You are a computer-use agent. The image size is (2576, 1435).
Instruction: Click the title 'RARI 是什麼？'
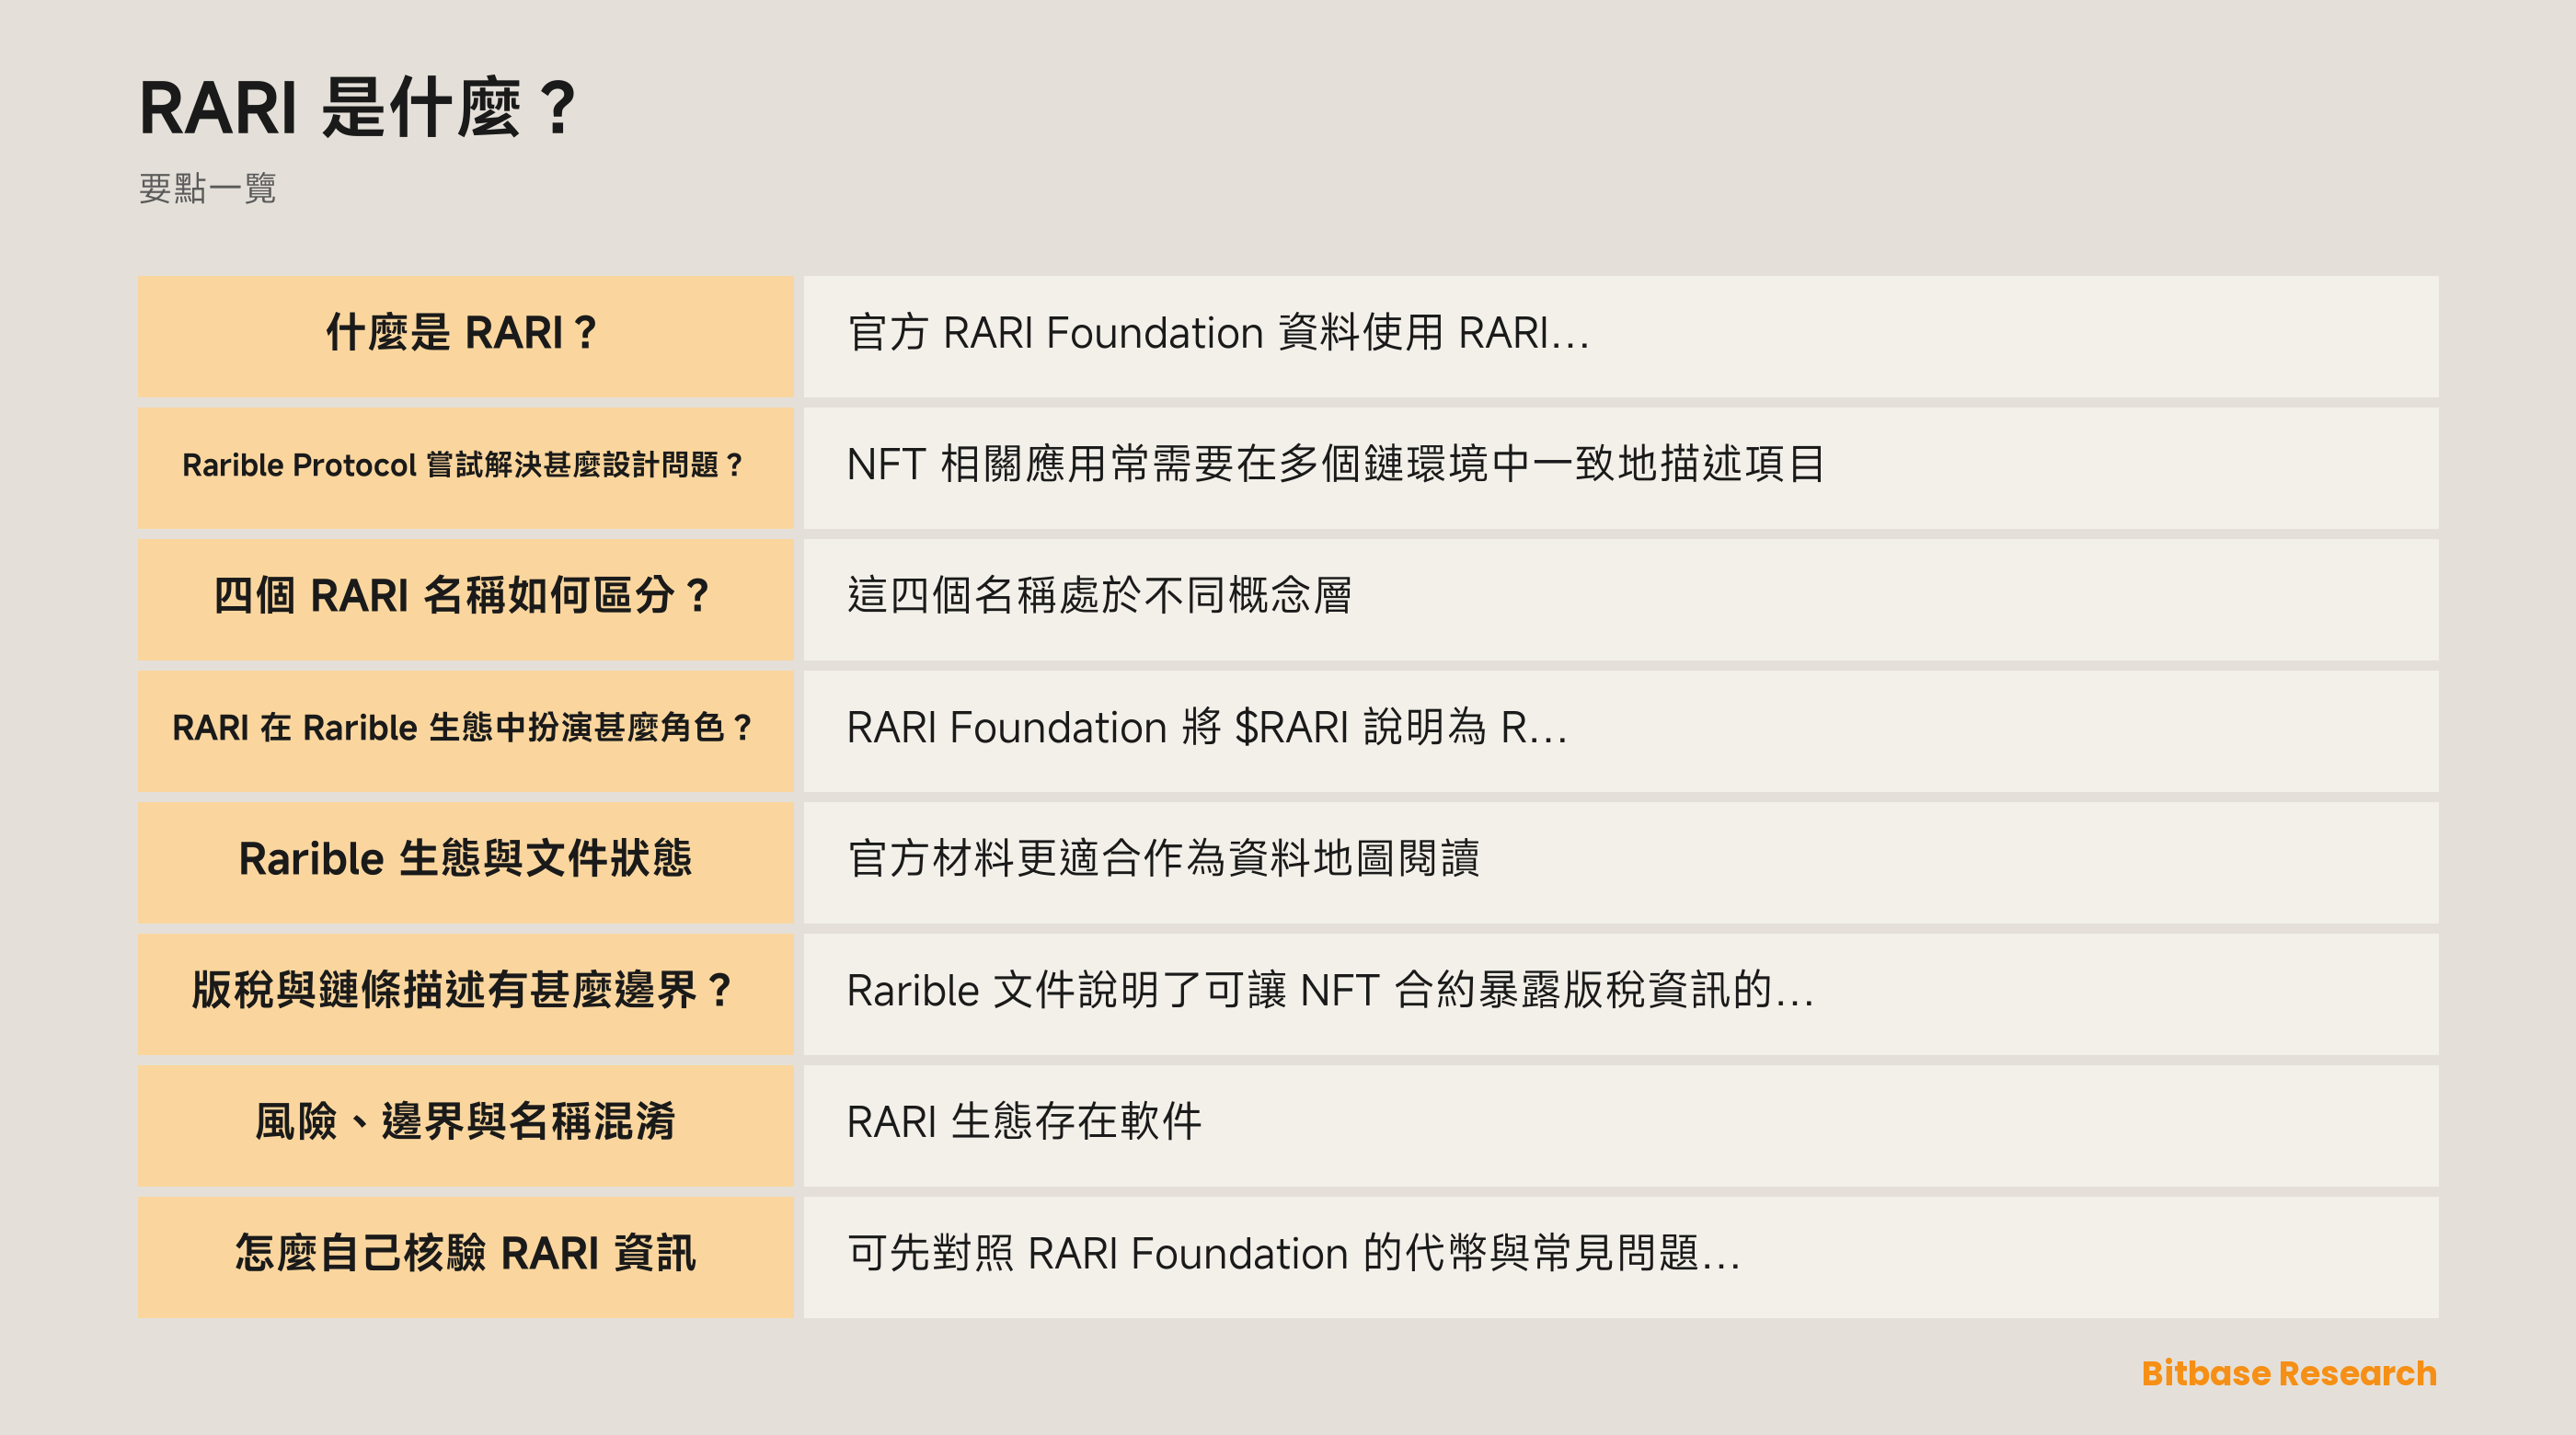pyautogui.click(x=358, y=107)
